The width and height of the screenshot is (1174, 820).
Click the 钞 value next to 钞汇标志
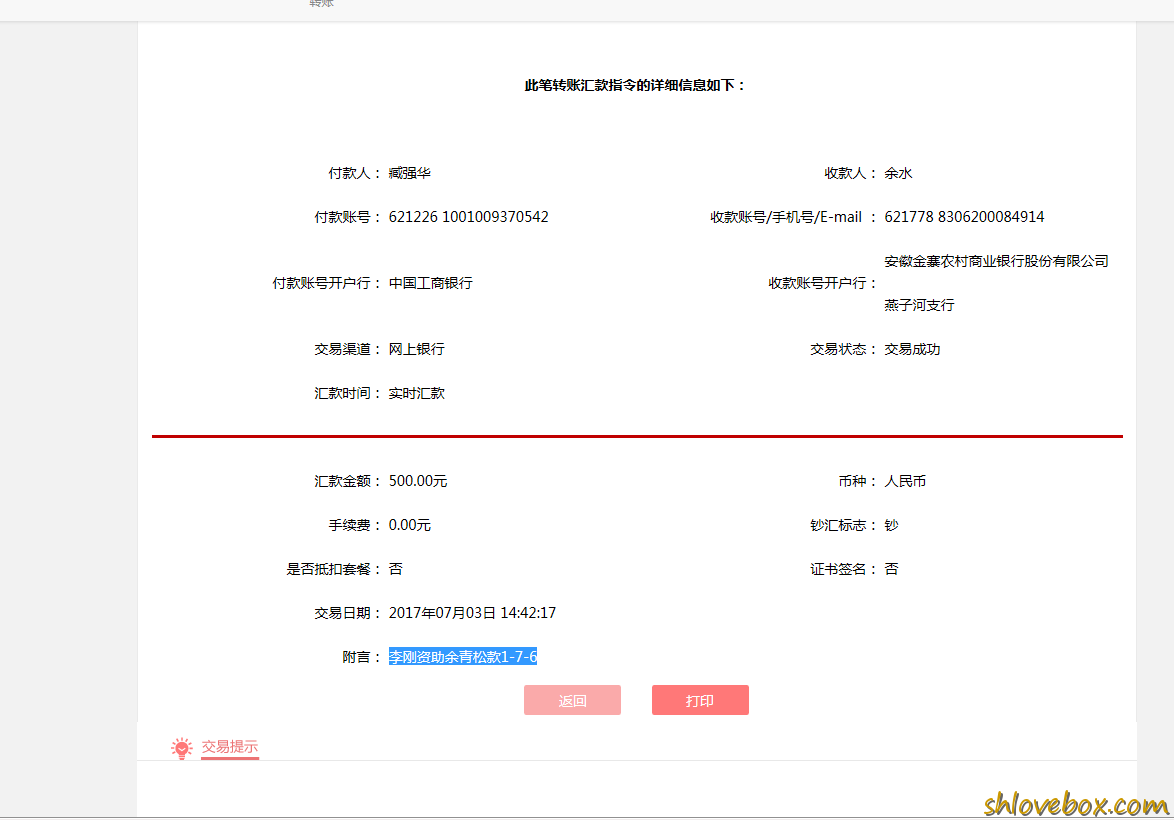click(x=891, y=525)
